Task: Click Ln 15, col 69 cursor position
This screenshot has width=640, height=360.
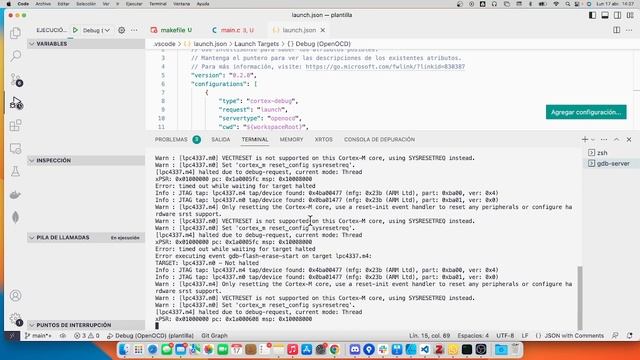Action: coord(429,336)
